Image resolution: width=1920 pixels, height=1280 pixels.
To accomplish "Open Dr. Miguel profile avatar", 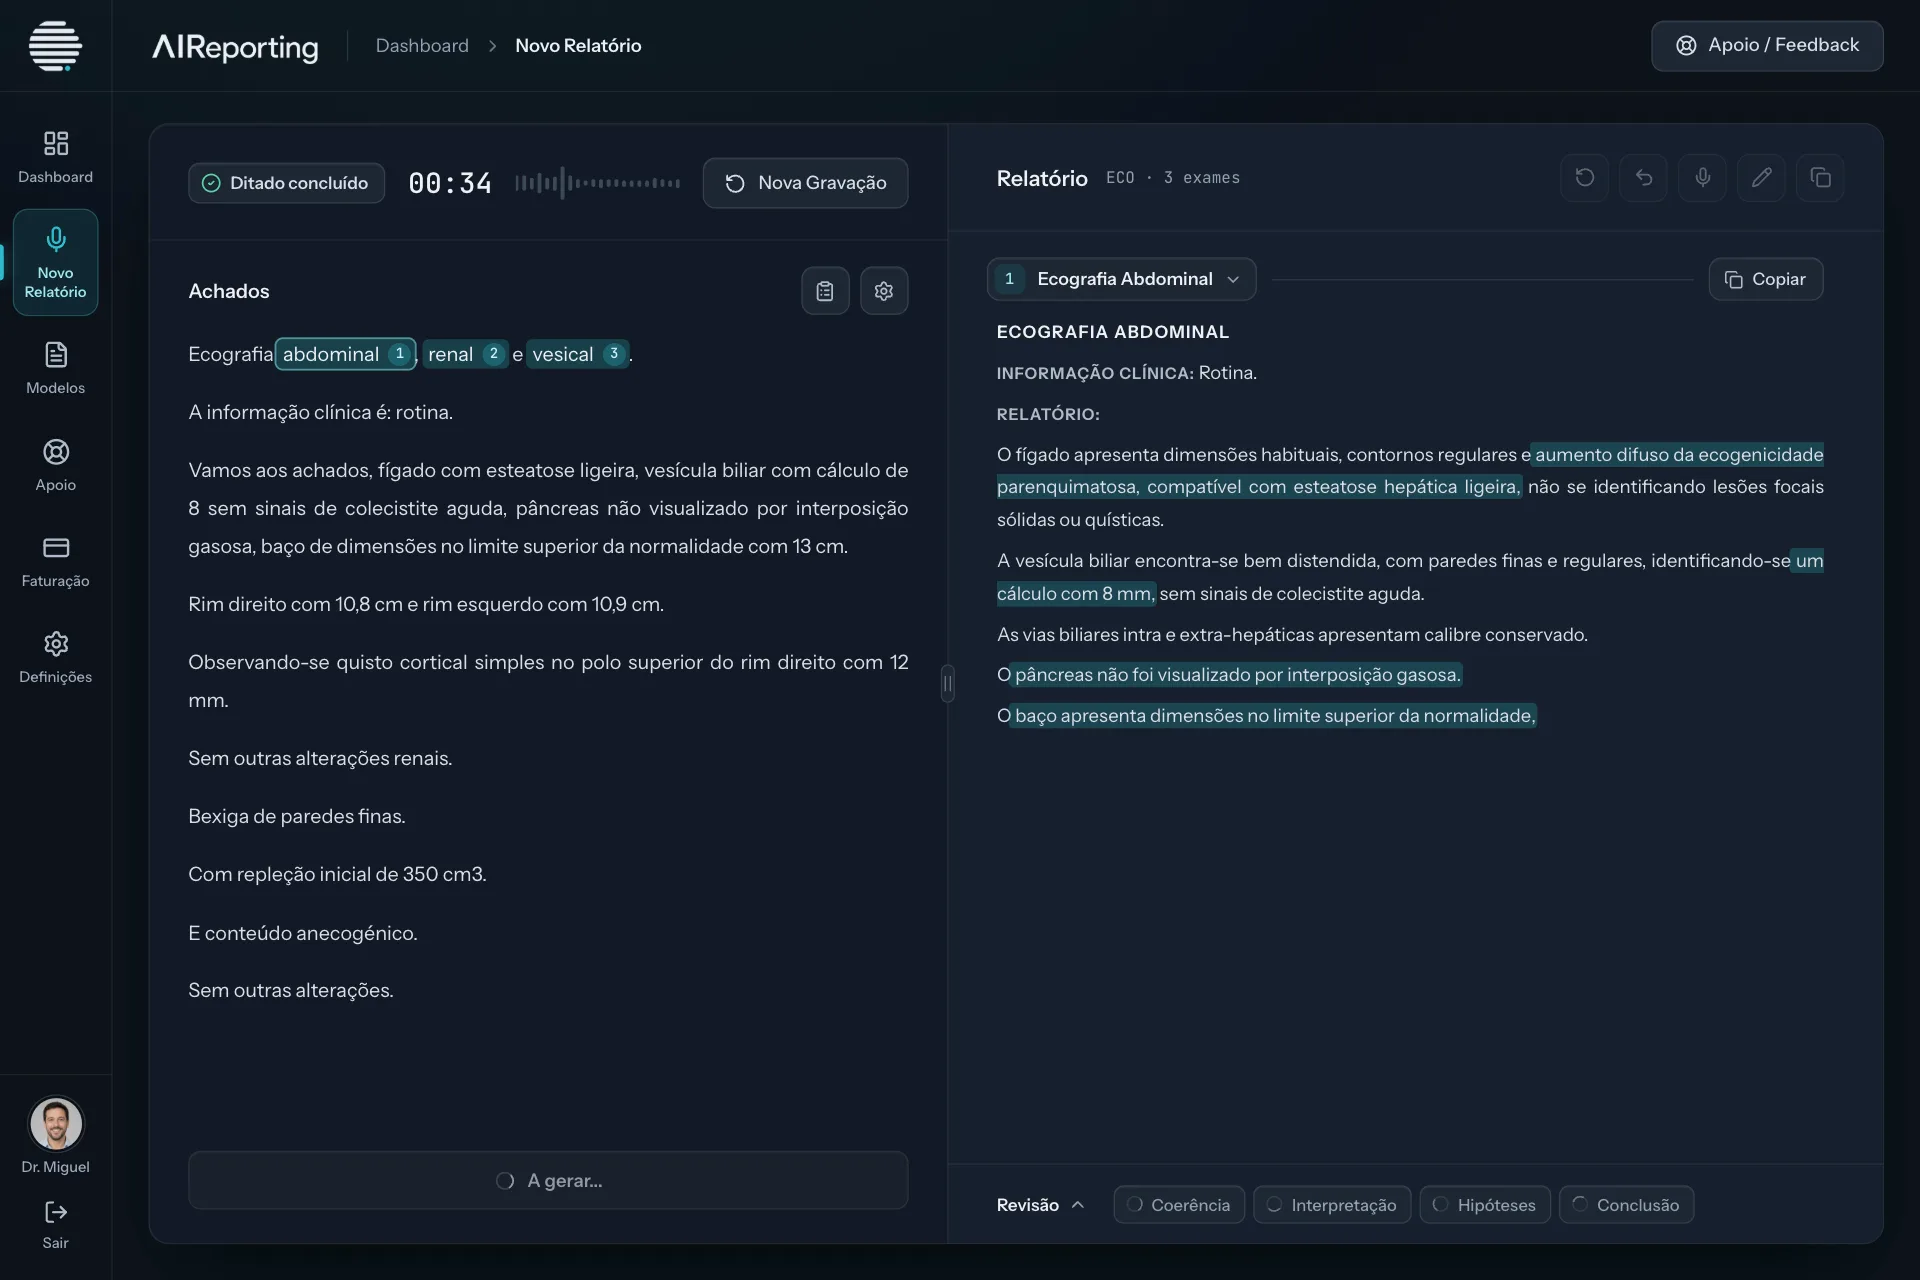I will 56,1124.
